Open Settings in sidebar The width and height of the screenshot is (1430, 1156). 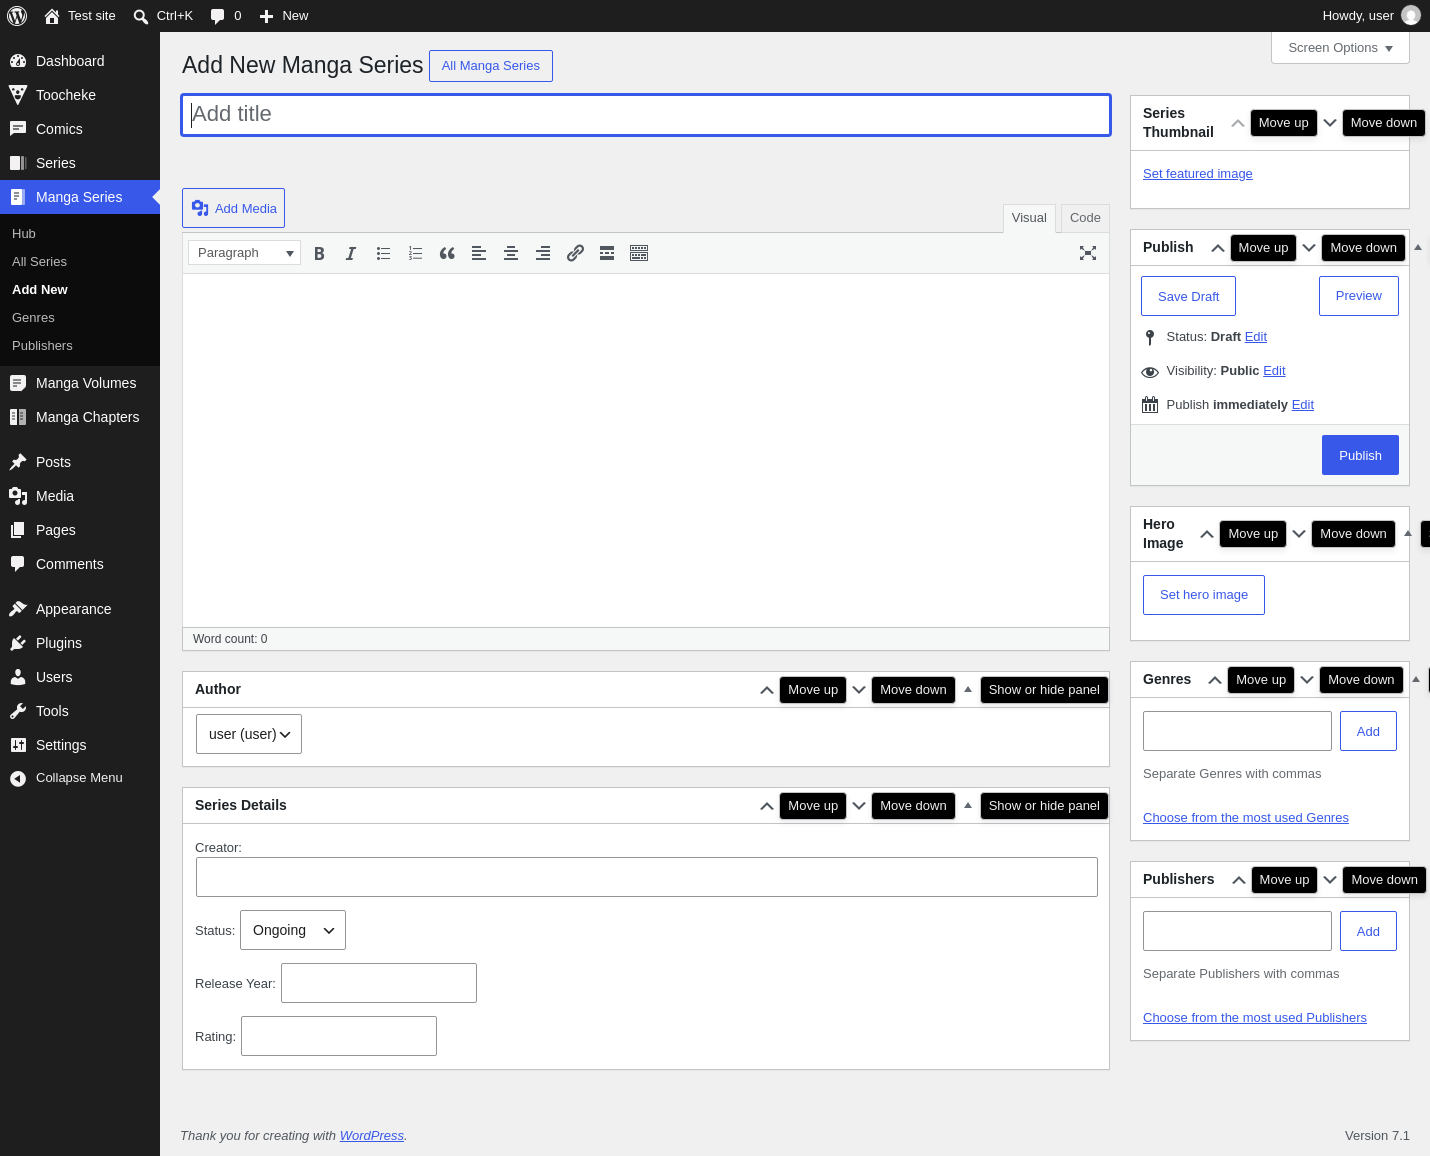tap(80, 745)
